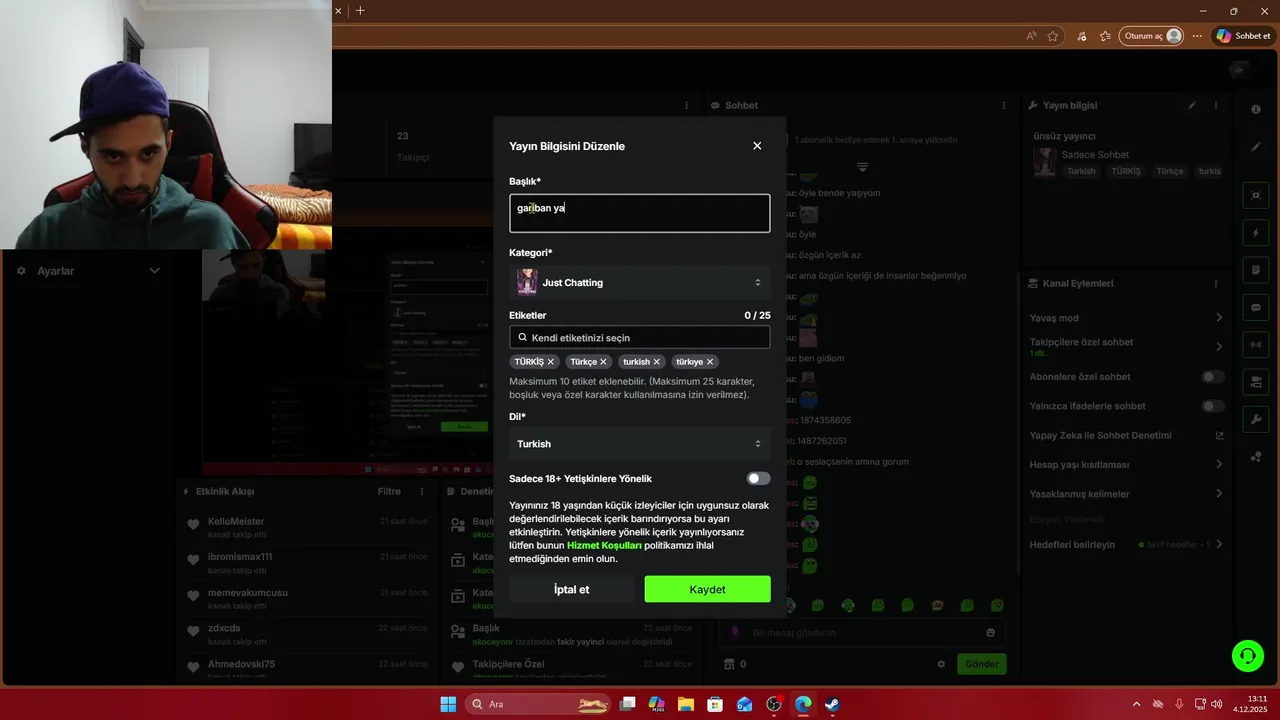Show hidden system tray icons
1280x720 pixels.
coord(1136,704)
